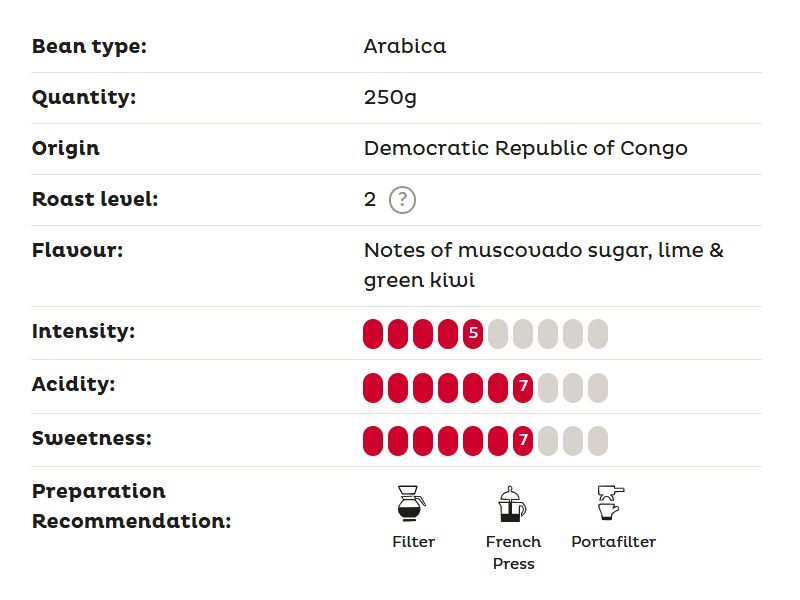
Task: Click the last grey Sweetness pill
Action: click(598, 441)
